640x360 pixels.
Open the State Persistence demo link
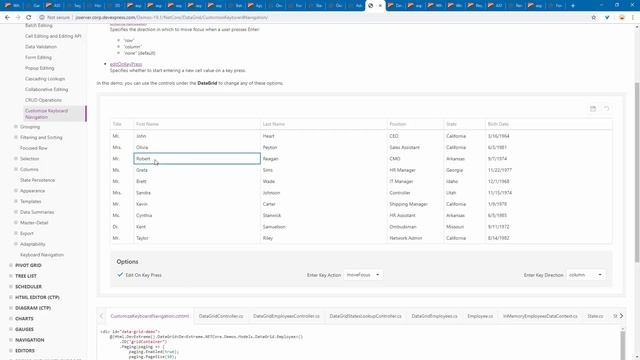coord(38,180)
